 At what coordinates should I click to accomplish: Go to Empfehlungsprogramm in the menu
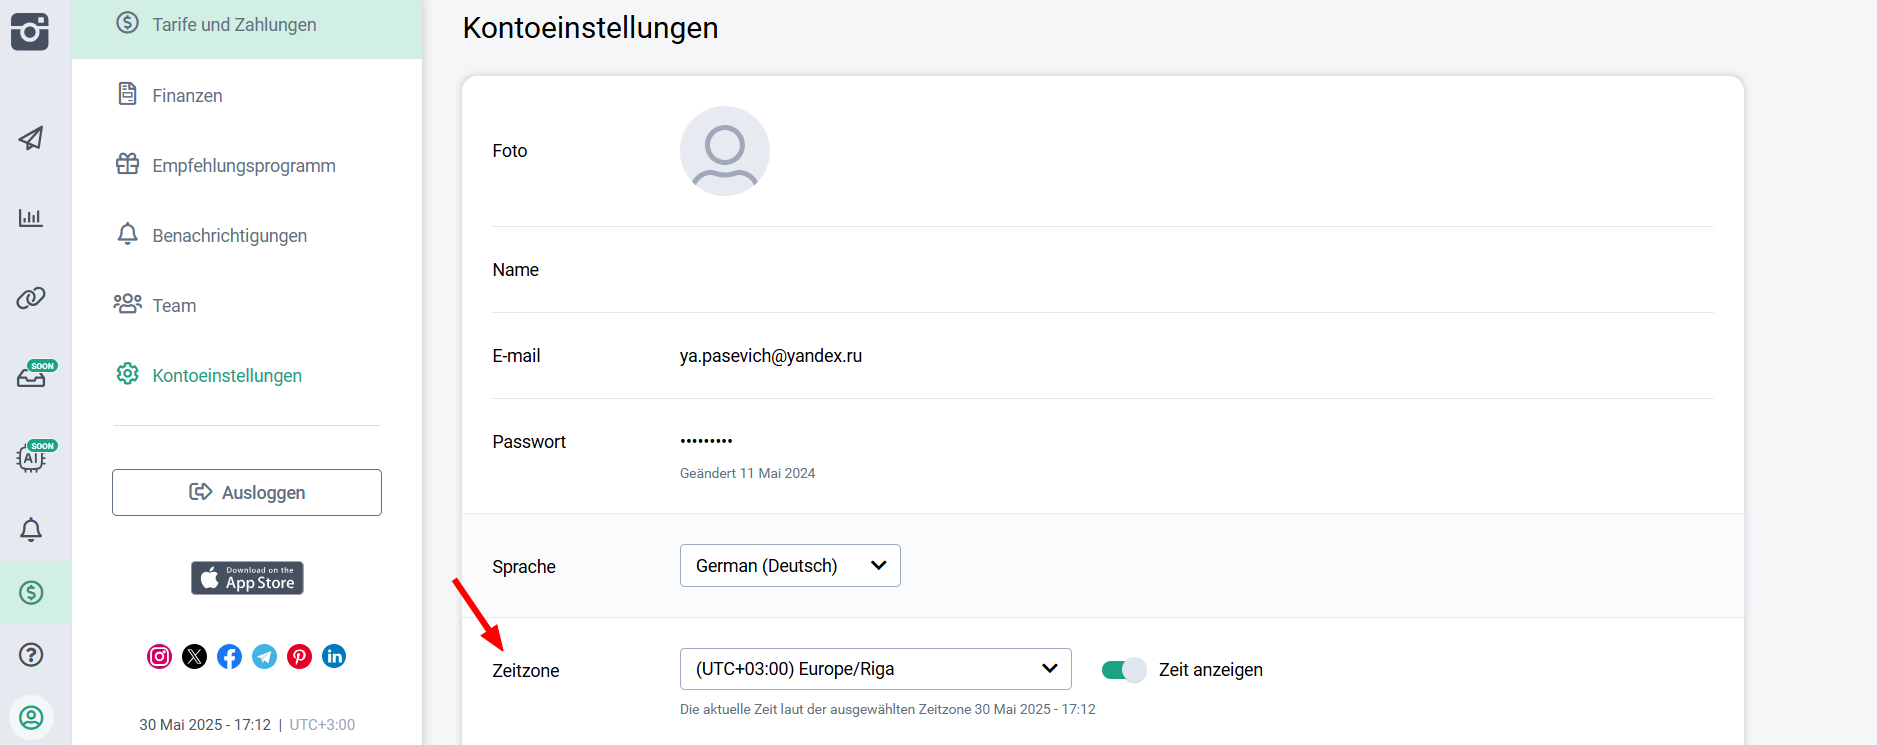point(243,166)
